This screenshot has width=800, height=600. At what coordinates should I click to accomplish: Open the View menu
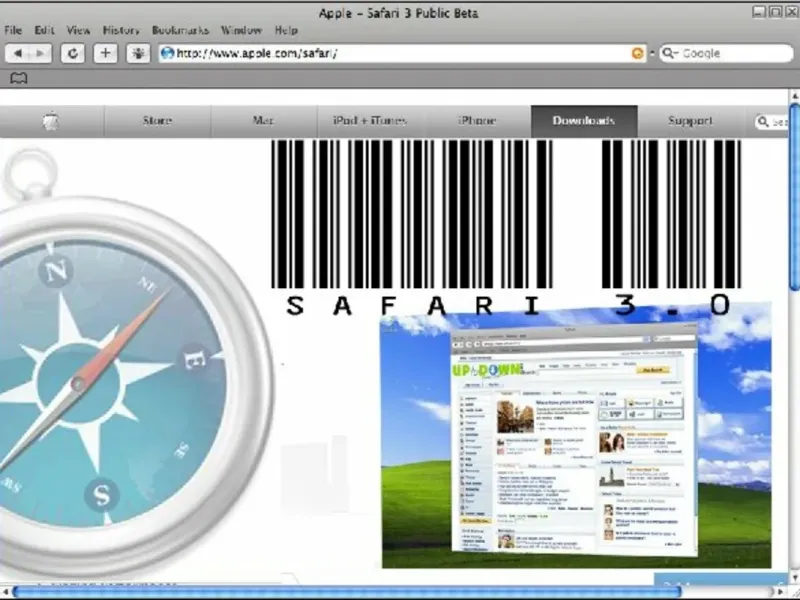click(x=78, y=30)
